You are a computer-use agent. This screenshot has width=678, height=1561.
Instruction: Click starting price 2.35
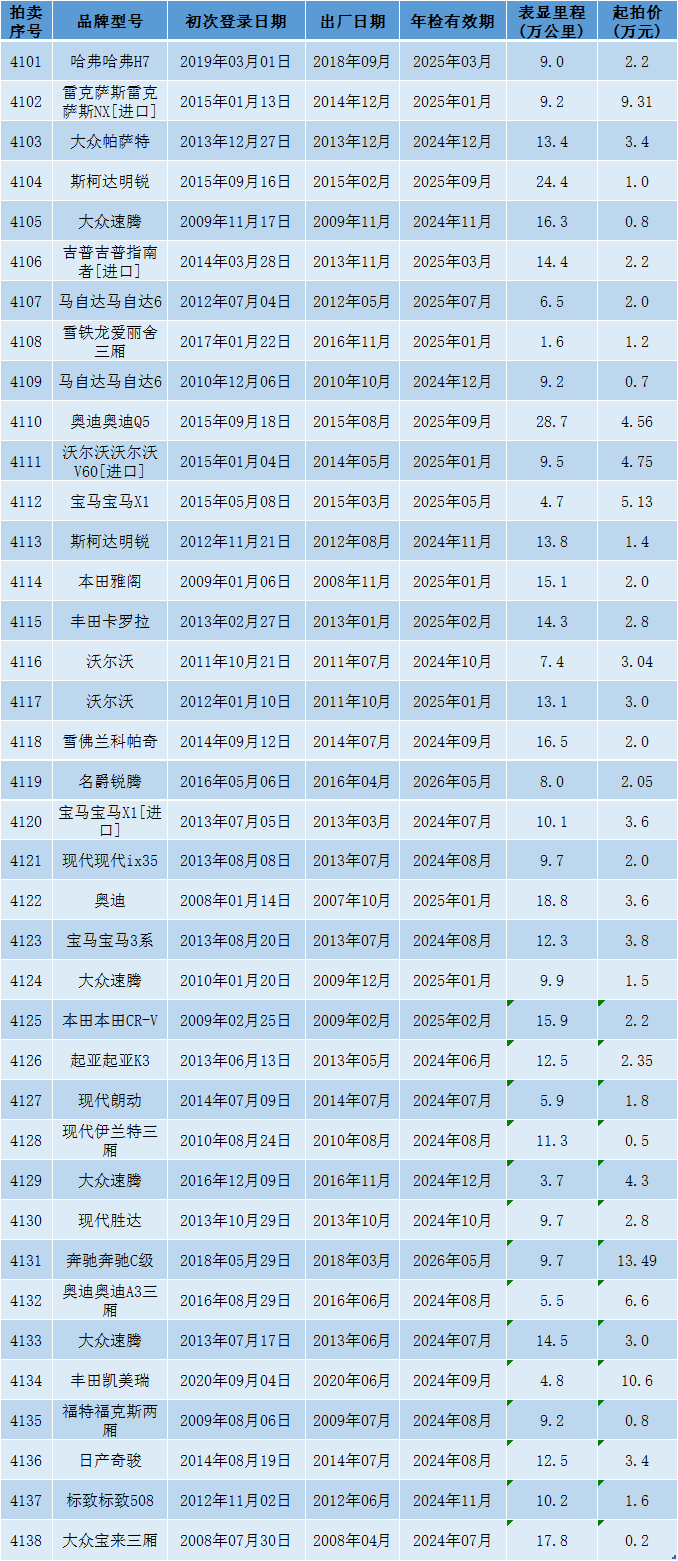coord(637,1061)
